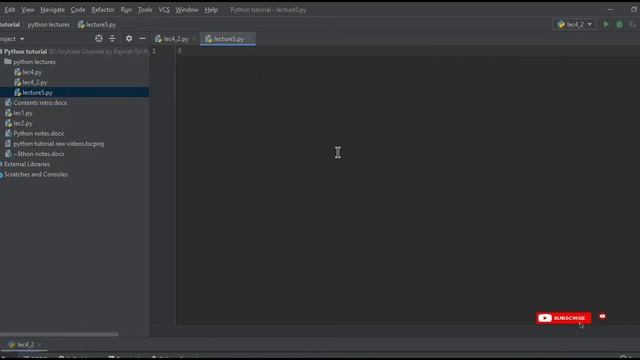Click lecture5.py breadcrumb in navigation bar
This screenshot has height=360, width=640.
pyautogui.click(x=97, y=24)
